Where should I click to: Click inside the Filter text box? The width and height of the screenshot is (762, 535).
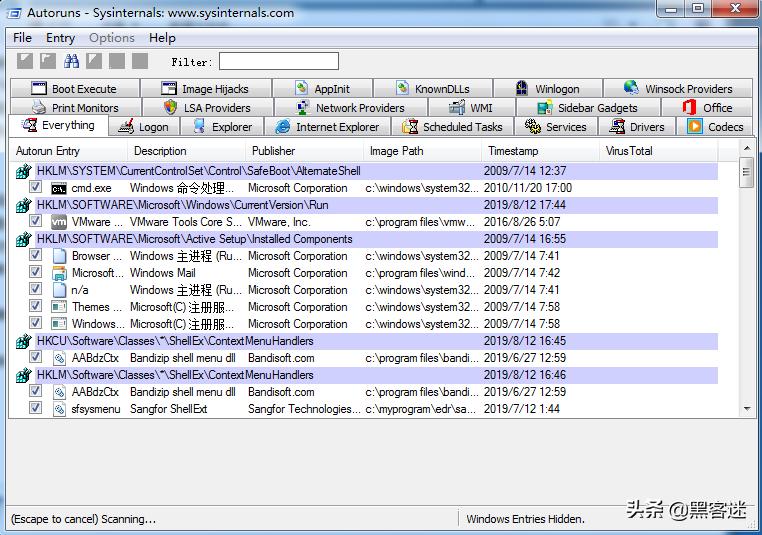pyautogui.click(x=279, y=62)
